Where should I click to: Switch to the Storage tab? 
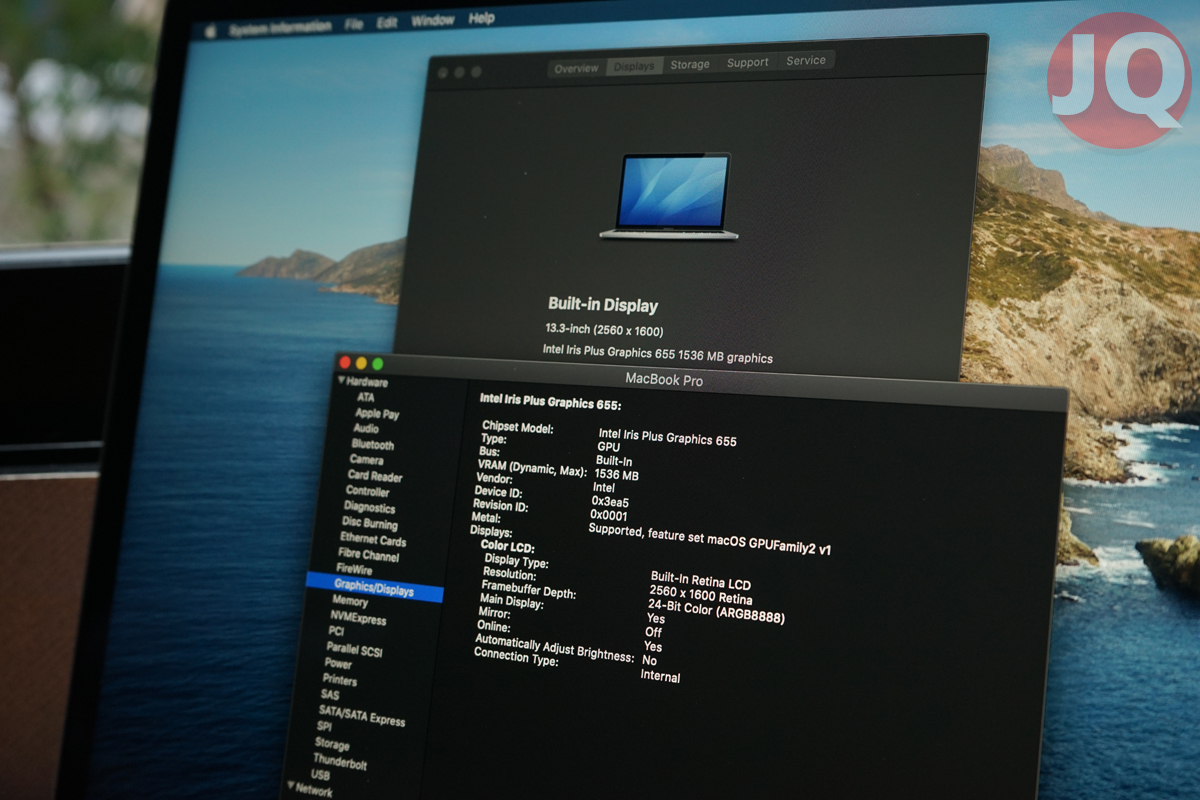[x=690, y=64]
